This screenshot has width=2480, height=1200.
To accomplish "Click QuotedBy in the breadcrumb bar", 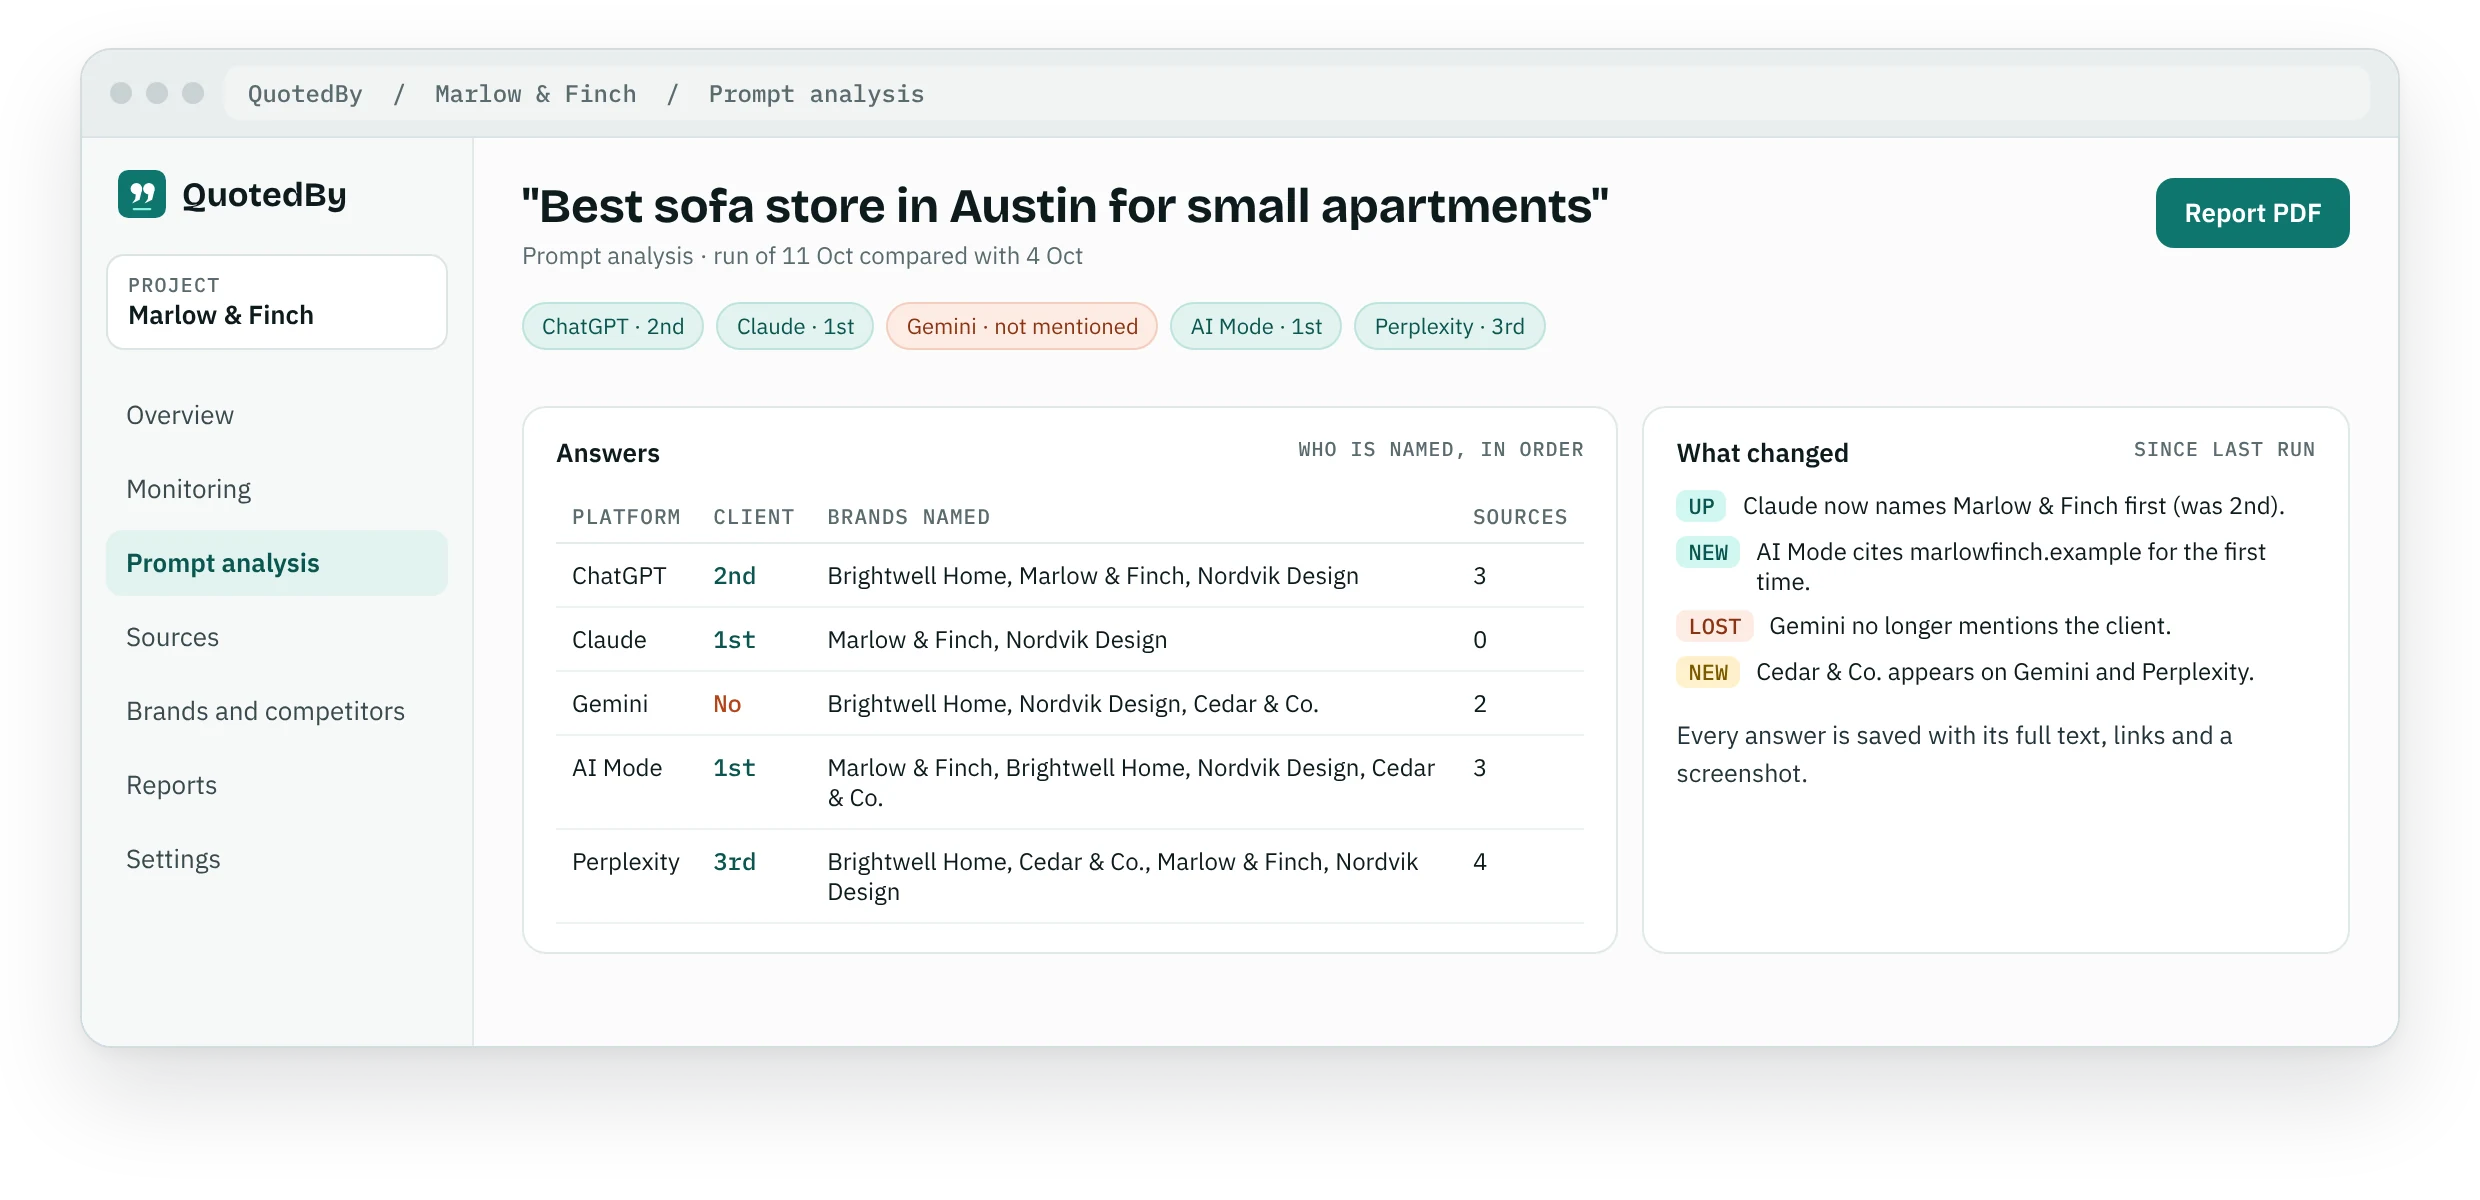I will click(x=305, y=94).
